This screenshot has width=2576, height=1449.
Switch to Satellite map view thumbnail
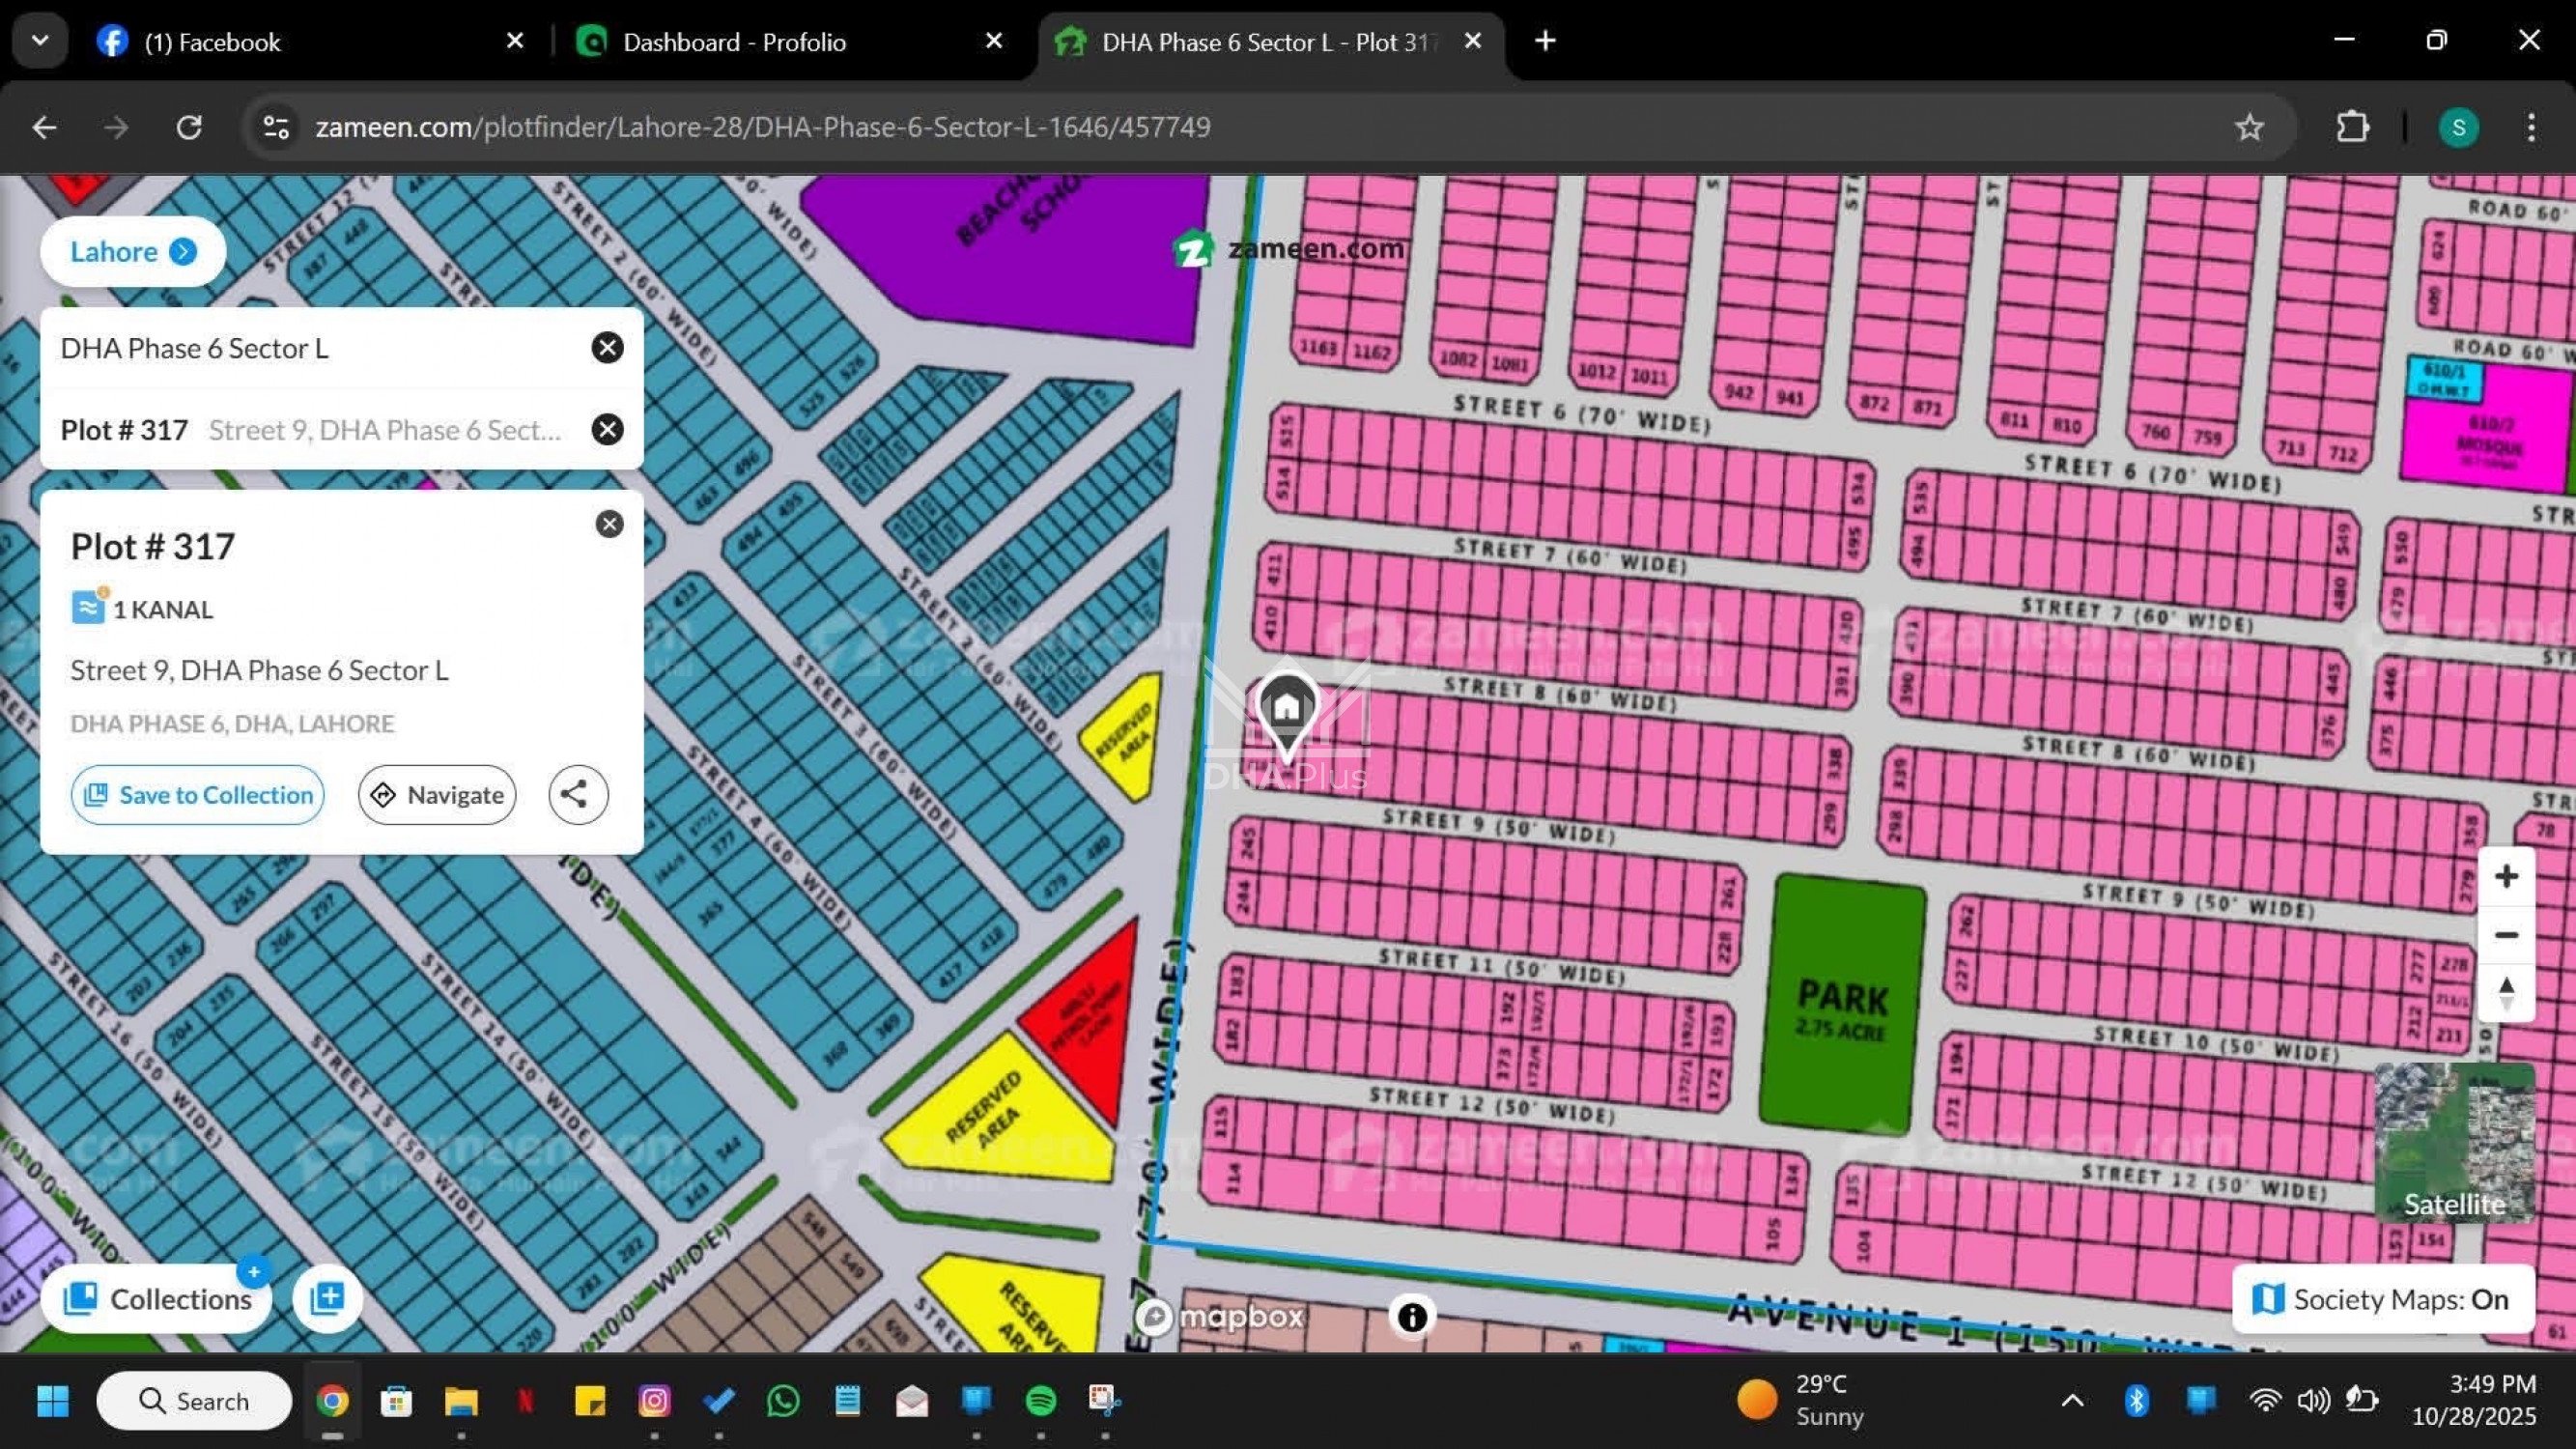2453,1142
